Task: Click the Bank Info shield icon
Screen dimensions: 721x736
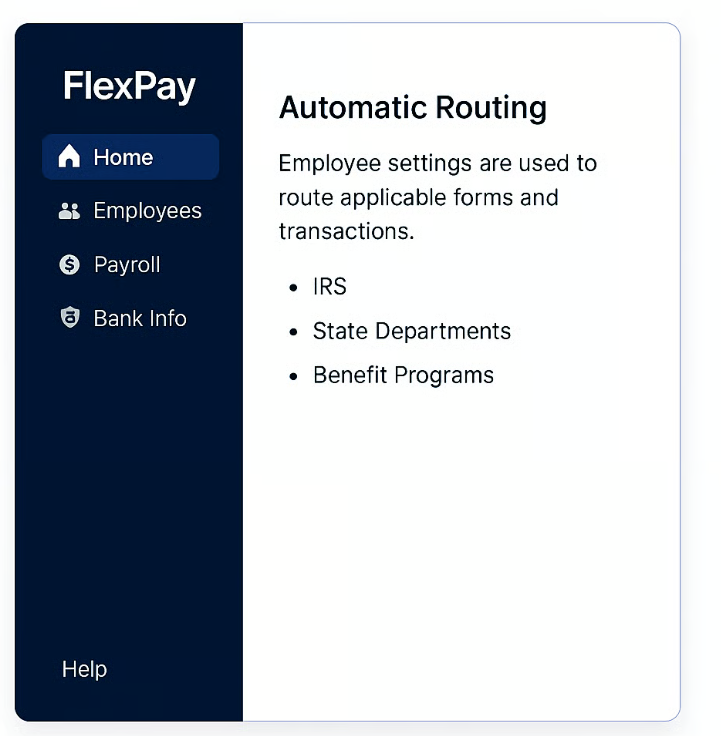Action: coord(69,319)
